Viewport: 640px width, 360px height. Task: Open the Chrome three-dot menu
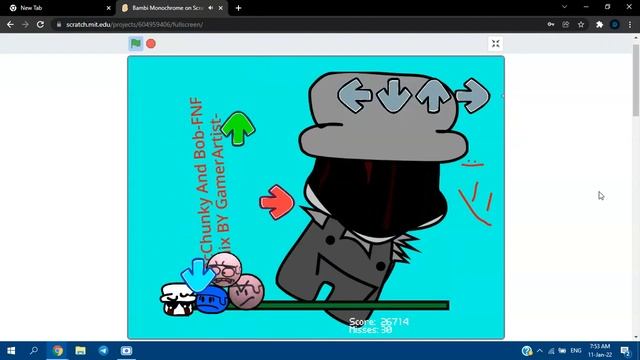[630, 24]
